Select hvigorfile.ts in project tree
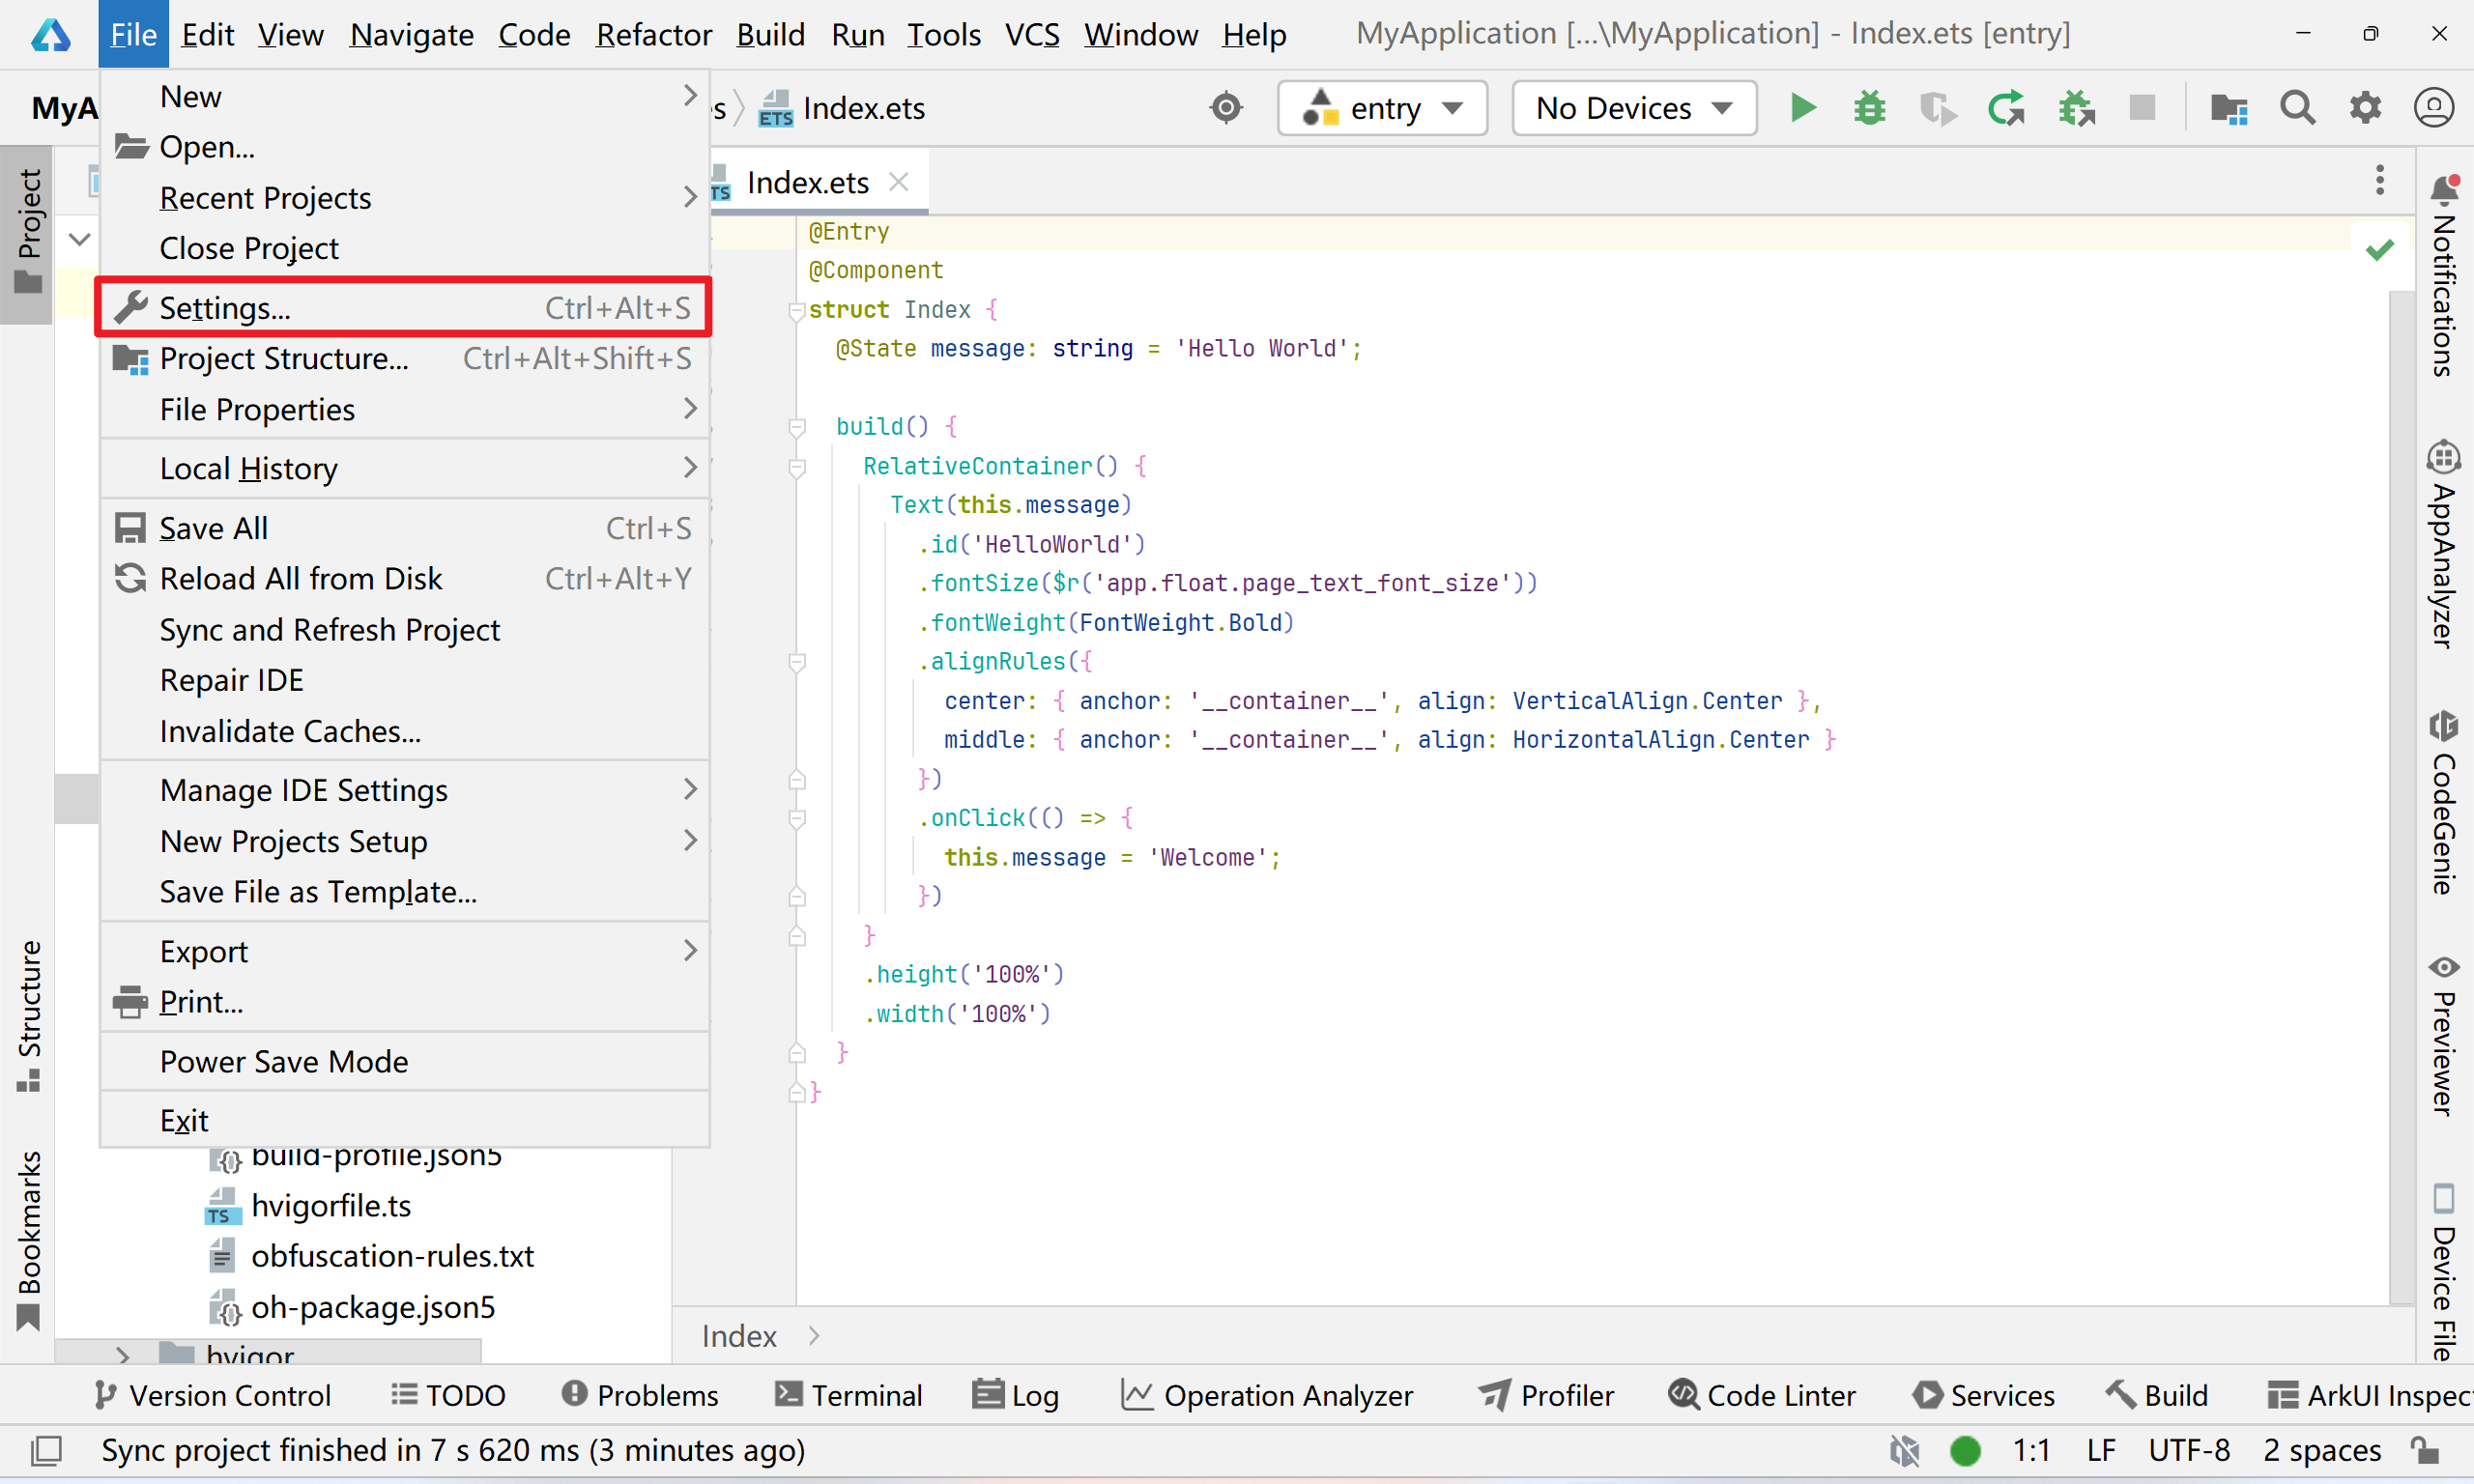Screen dimensions: 2474x1484 331,1206
